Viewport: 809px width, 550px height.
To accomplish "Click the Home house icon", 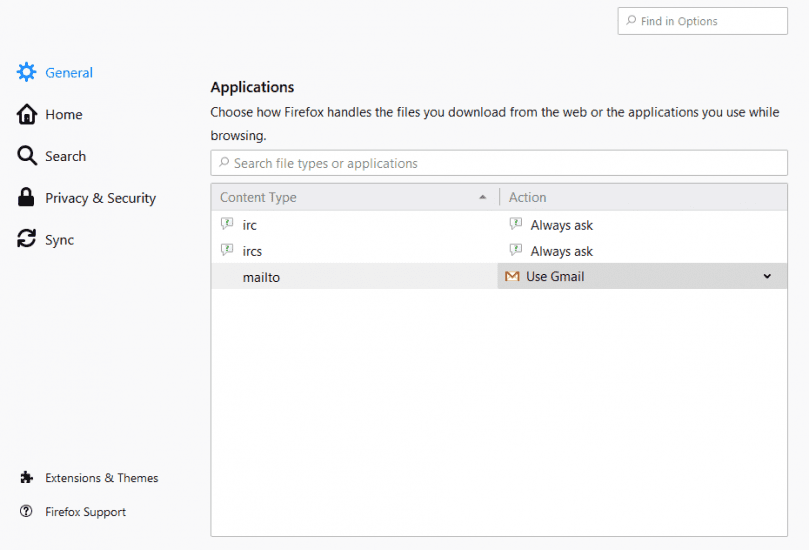I will (27, 115).
